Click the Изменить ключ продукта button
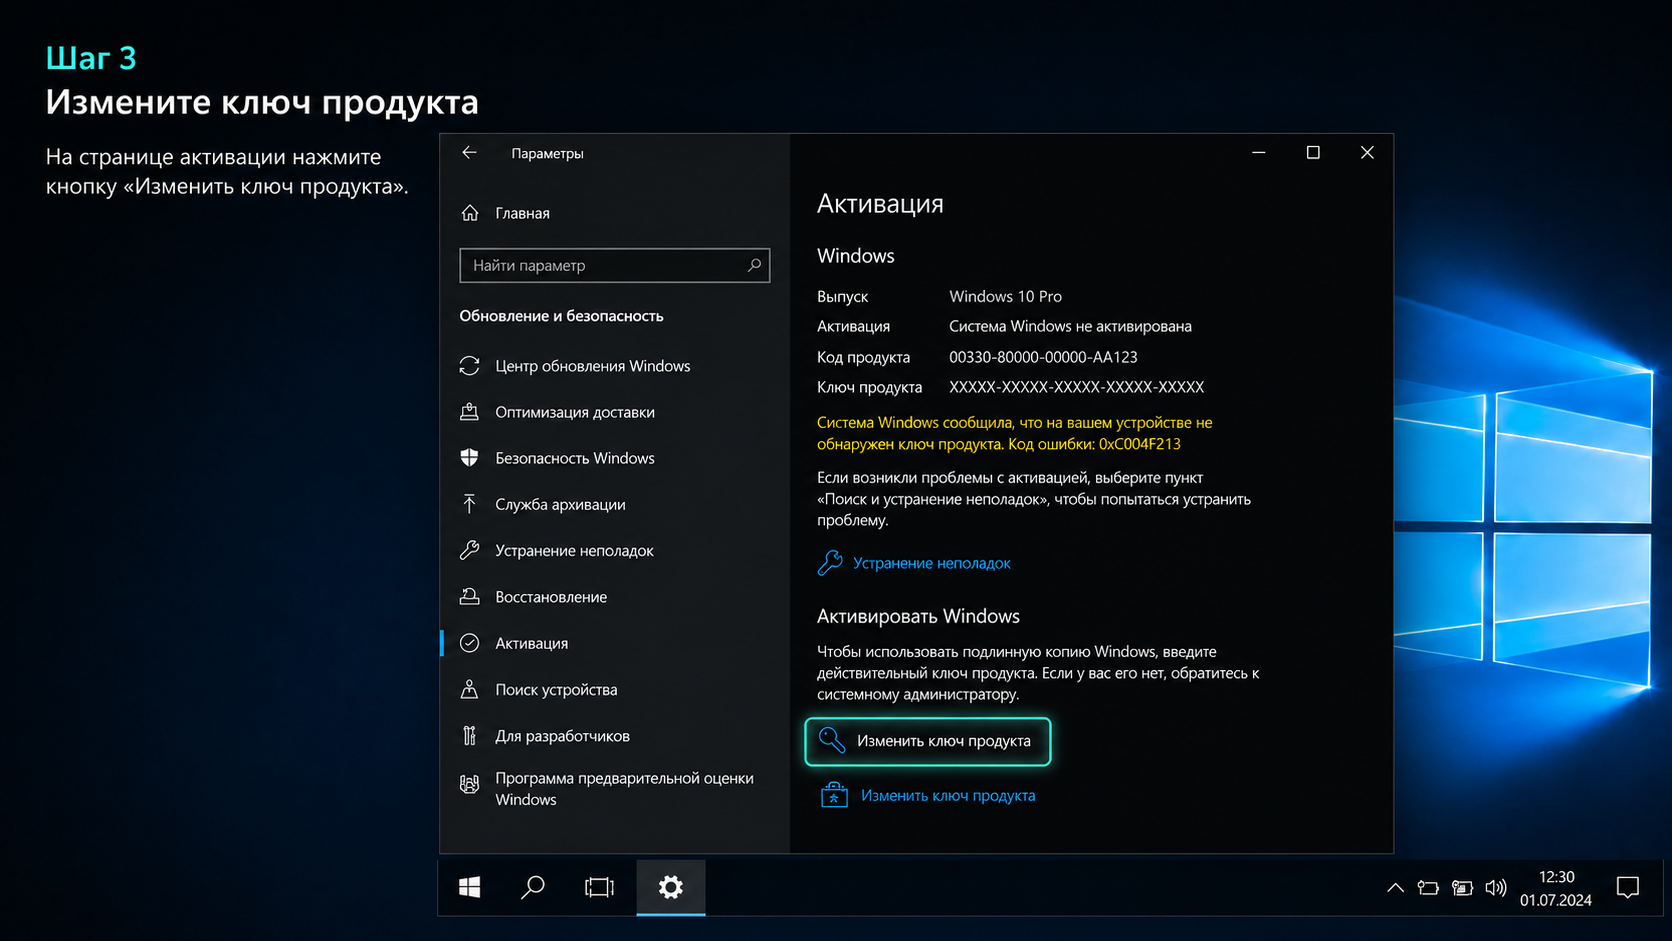Image resolution: width=1672 pixels, height=941 pixels. tap(928, 741)
